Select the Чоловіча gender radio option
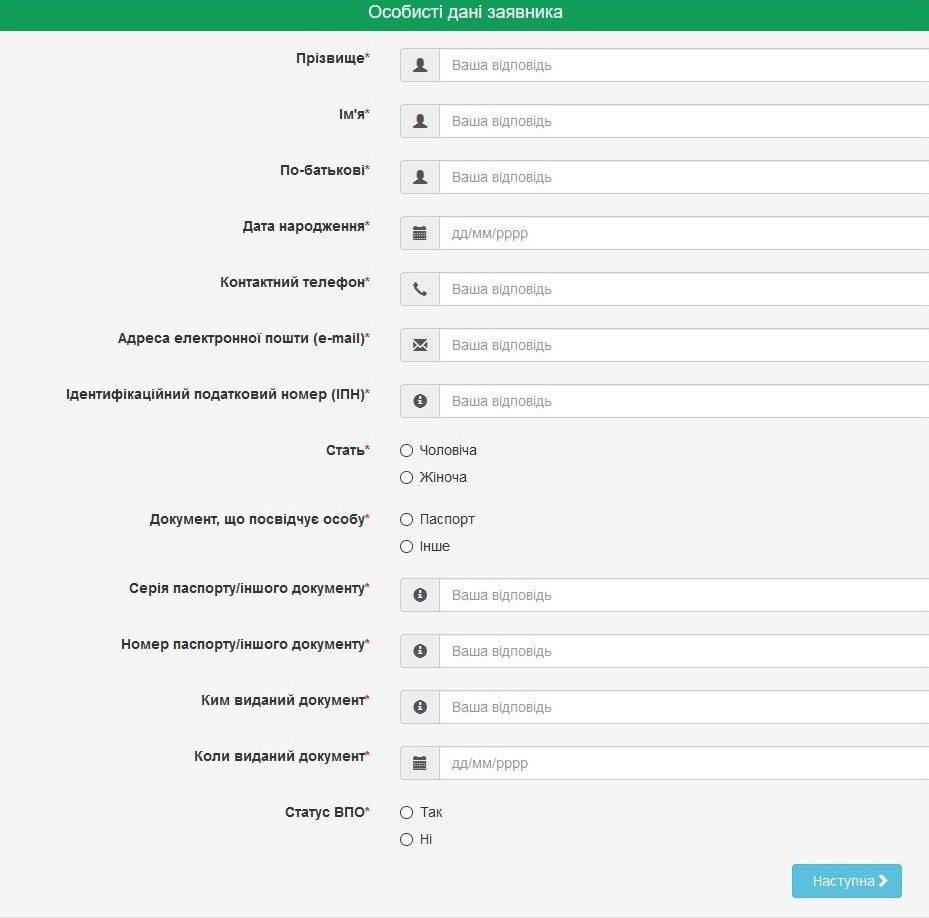 (x=406, y=450)
